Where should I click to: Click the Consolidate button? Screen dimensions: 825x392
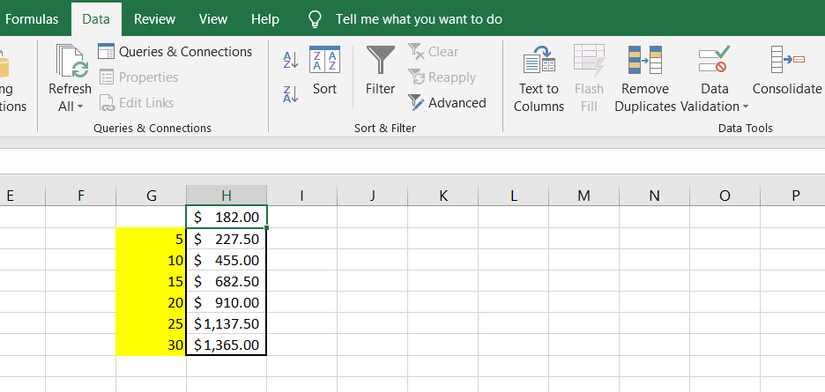point(787,71)
